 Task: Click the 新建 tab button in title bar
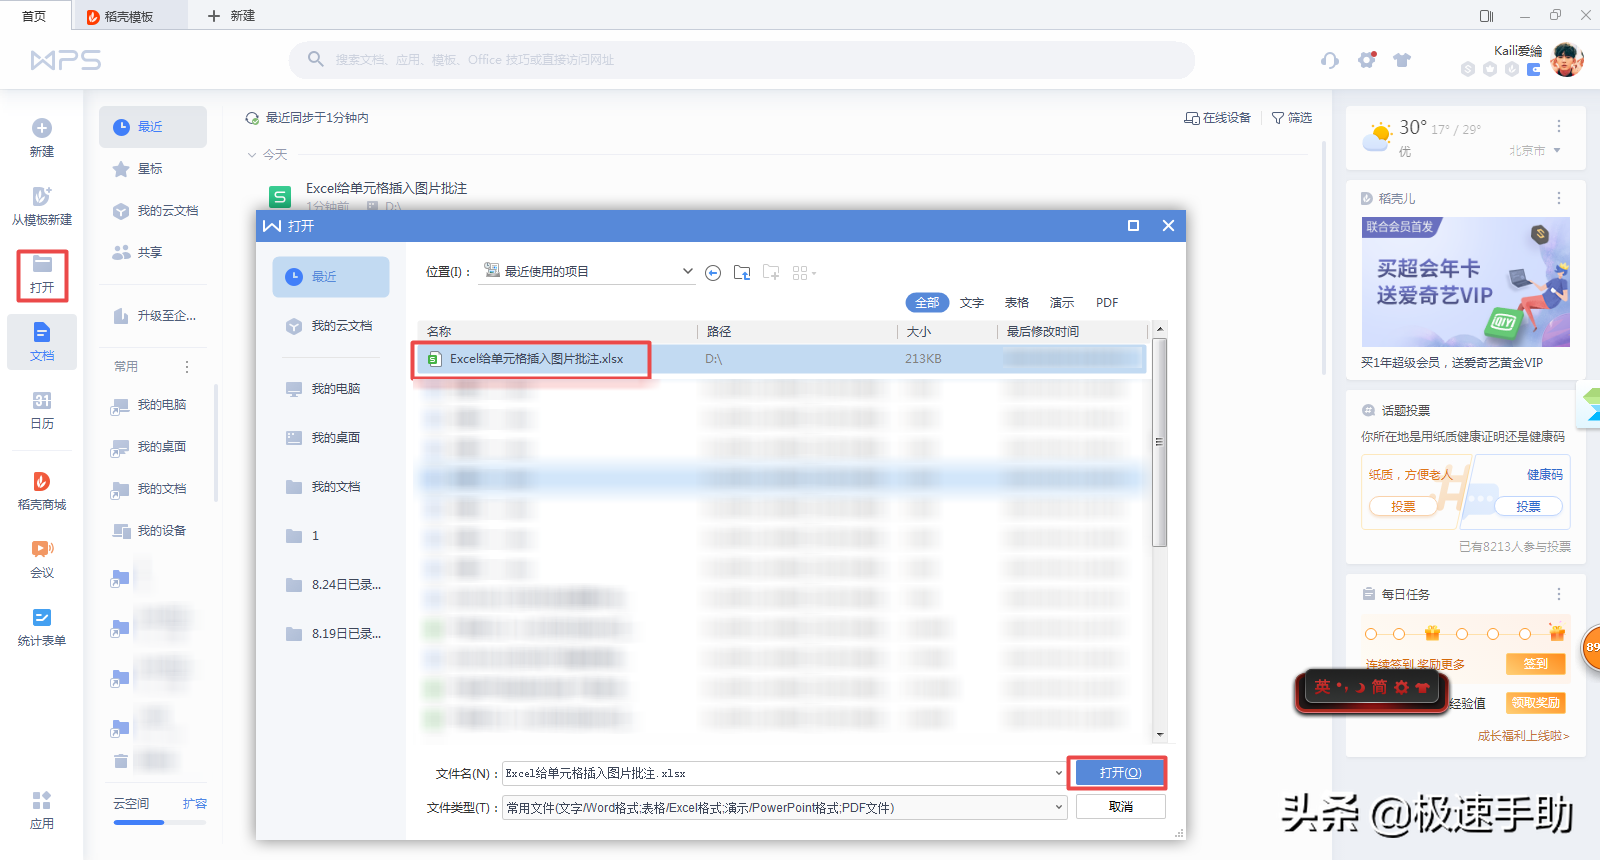[231, 16]
